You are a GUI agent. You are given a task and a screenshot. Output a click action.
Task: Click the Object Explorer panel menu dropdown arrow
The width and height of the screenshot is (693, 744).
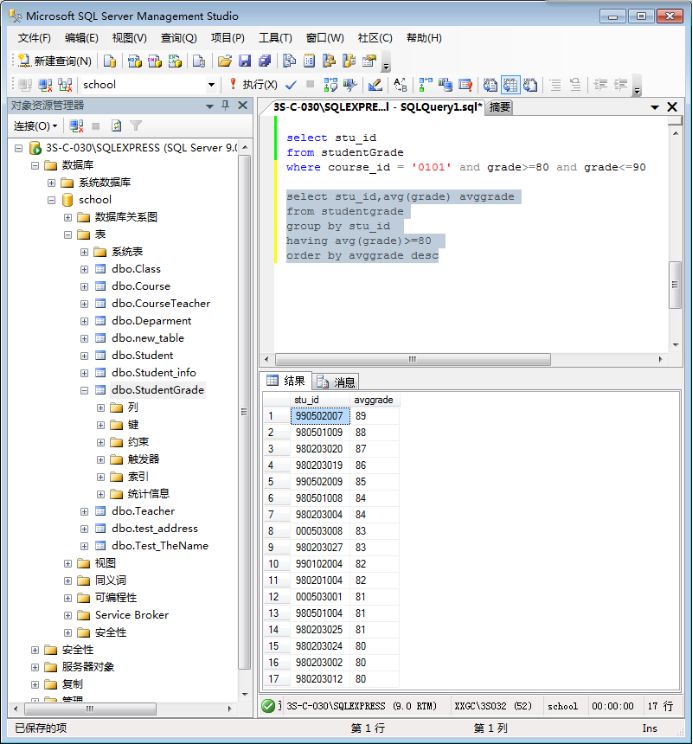click(x=210, y=106)
